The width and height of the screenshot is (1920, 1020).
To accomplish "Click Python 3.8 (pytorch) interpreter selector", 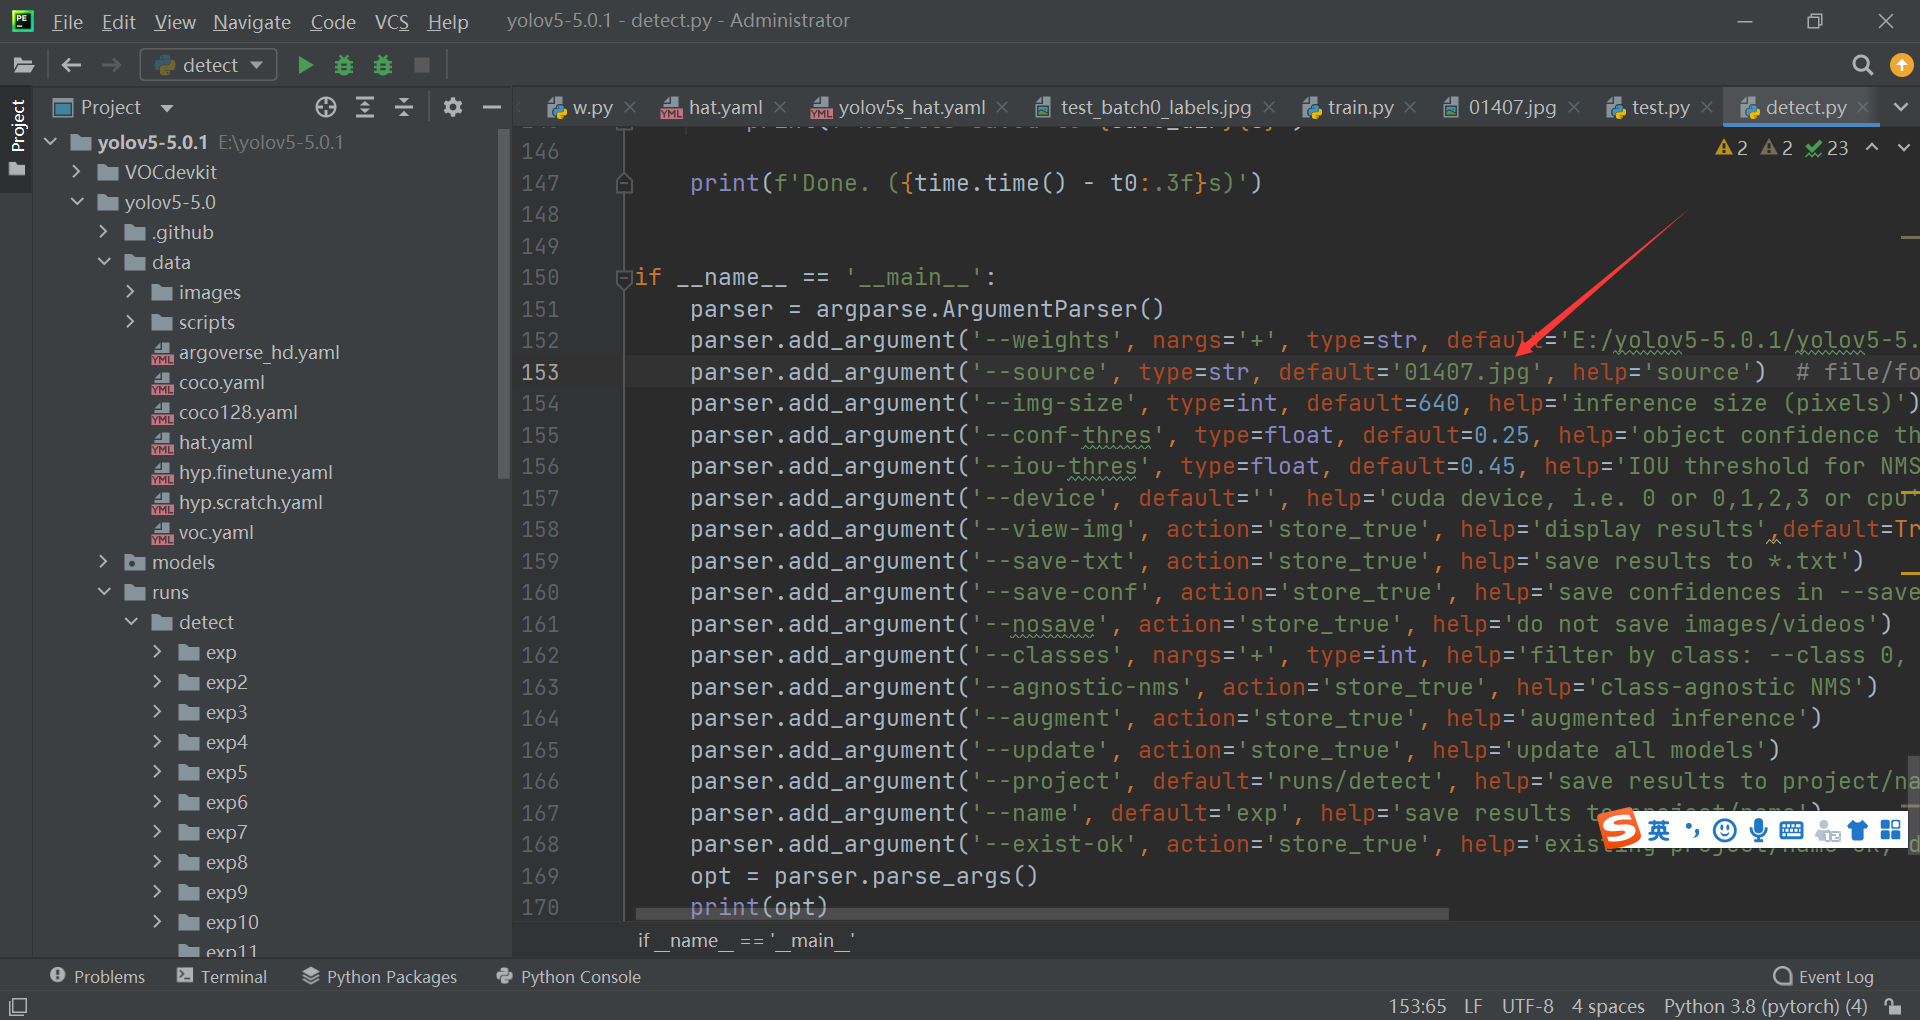I will [x=1765, y=1006].
